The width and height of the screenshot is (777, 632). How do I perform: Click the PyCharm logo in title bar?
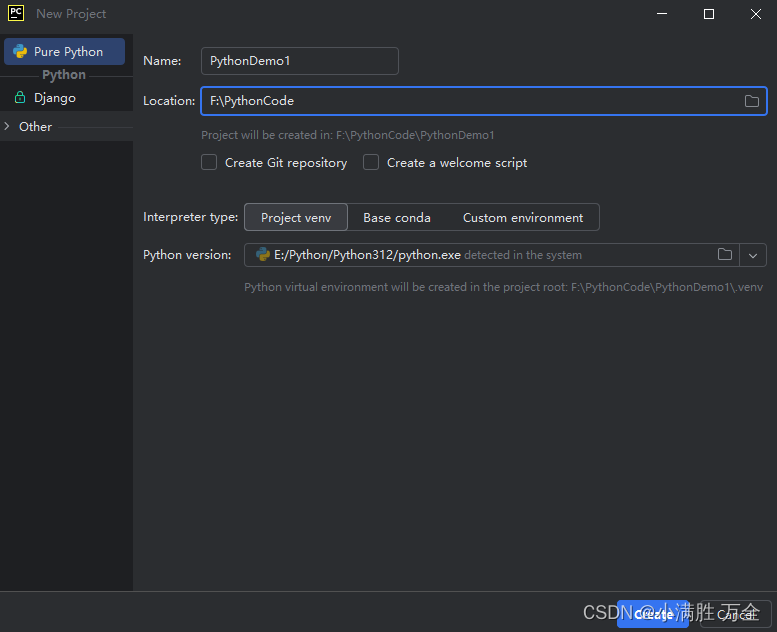pyautogui.click(x=16, y=13)
